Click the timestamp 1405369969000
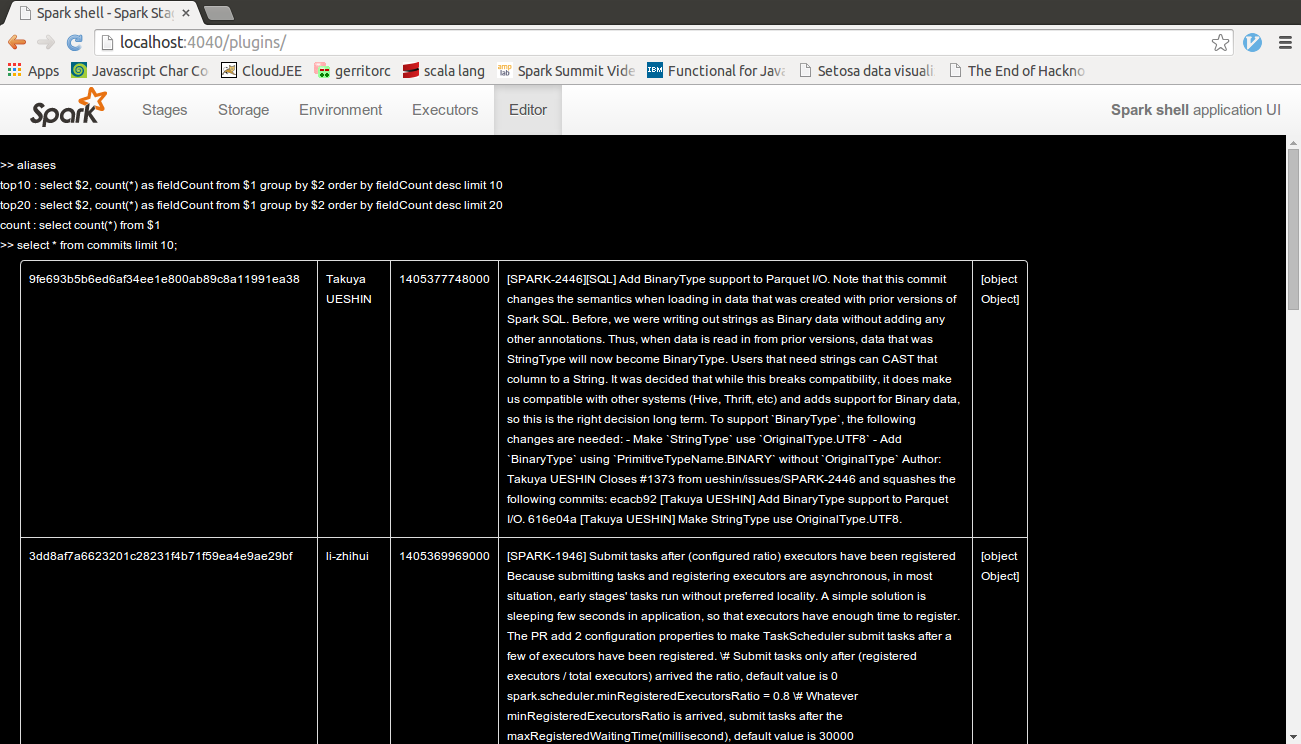The height and width of the screenshot is (744, 1301). click(x=444, y=556)
